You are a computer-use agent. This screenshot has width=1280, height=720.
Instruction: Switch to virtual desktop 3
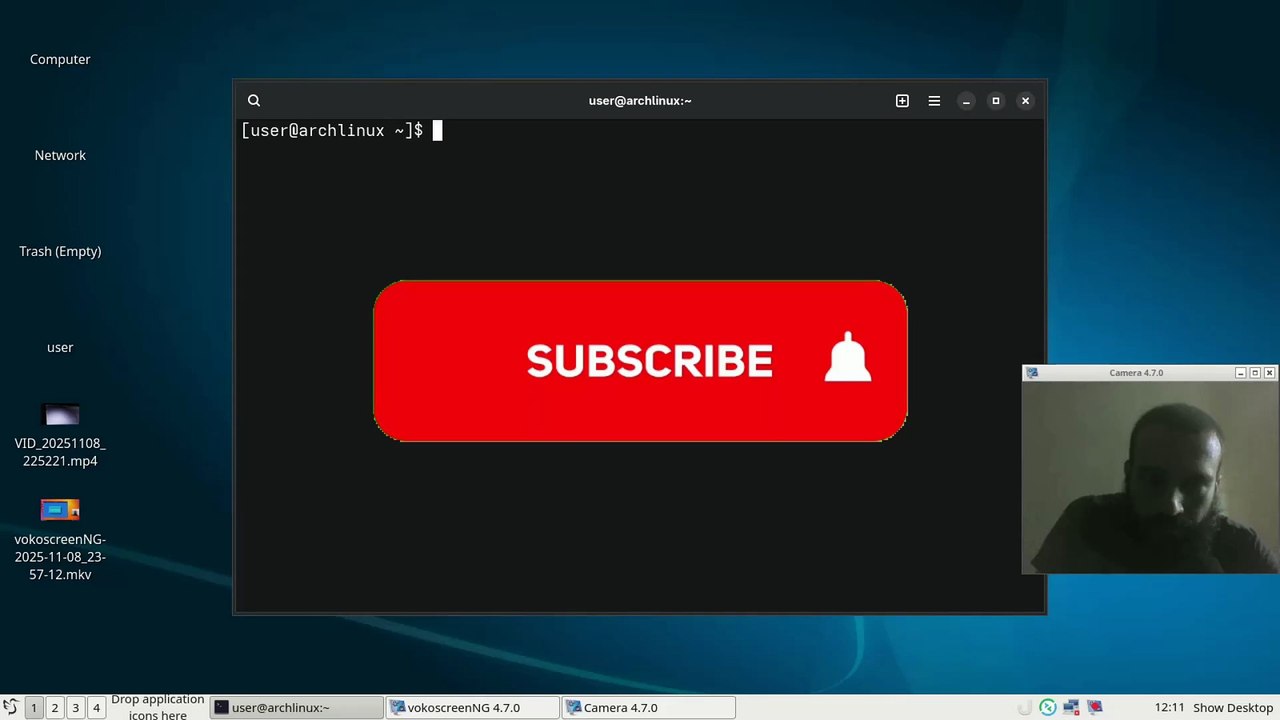(75, 707)
